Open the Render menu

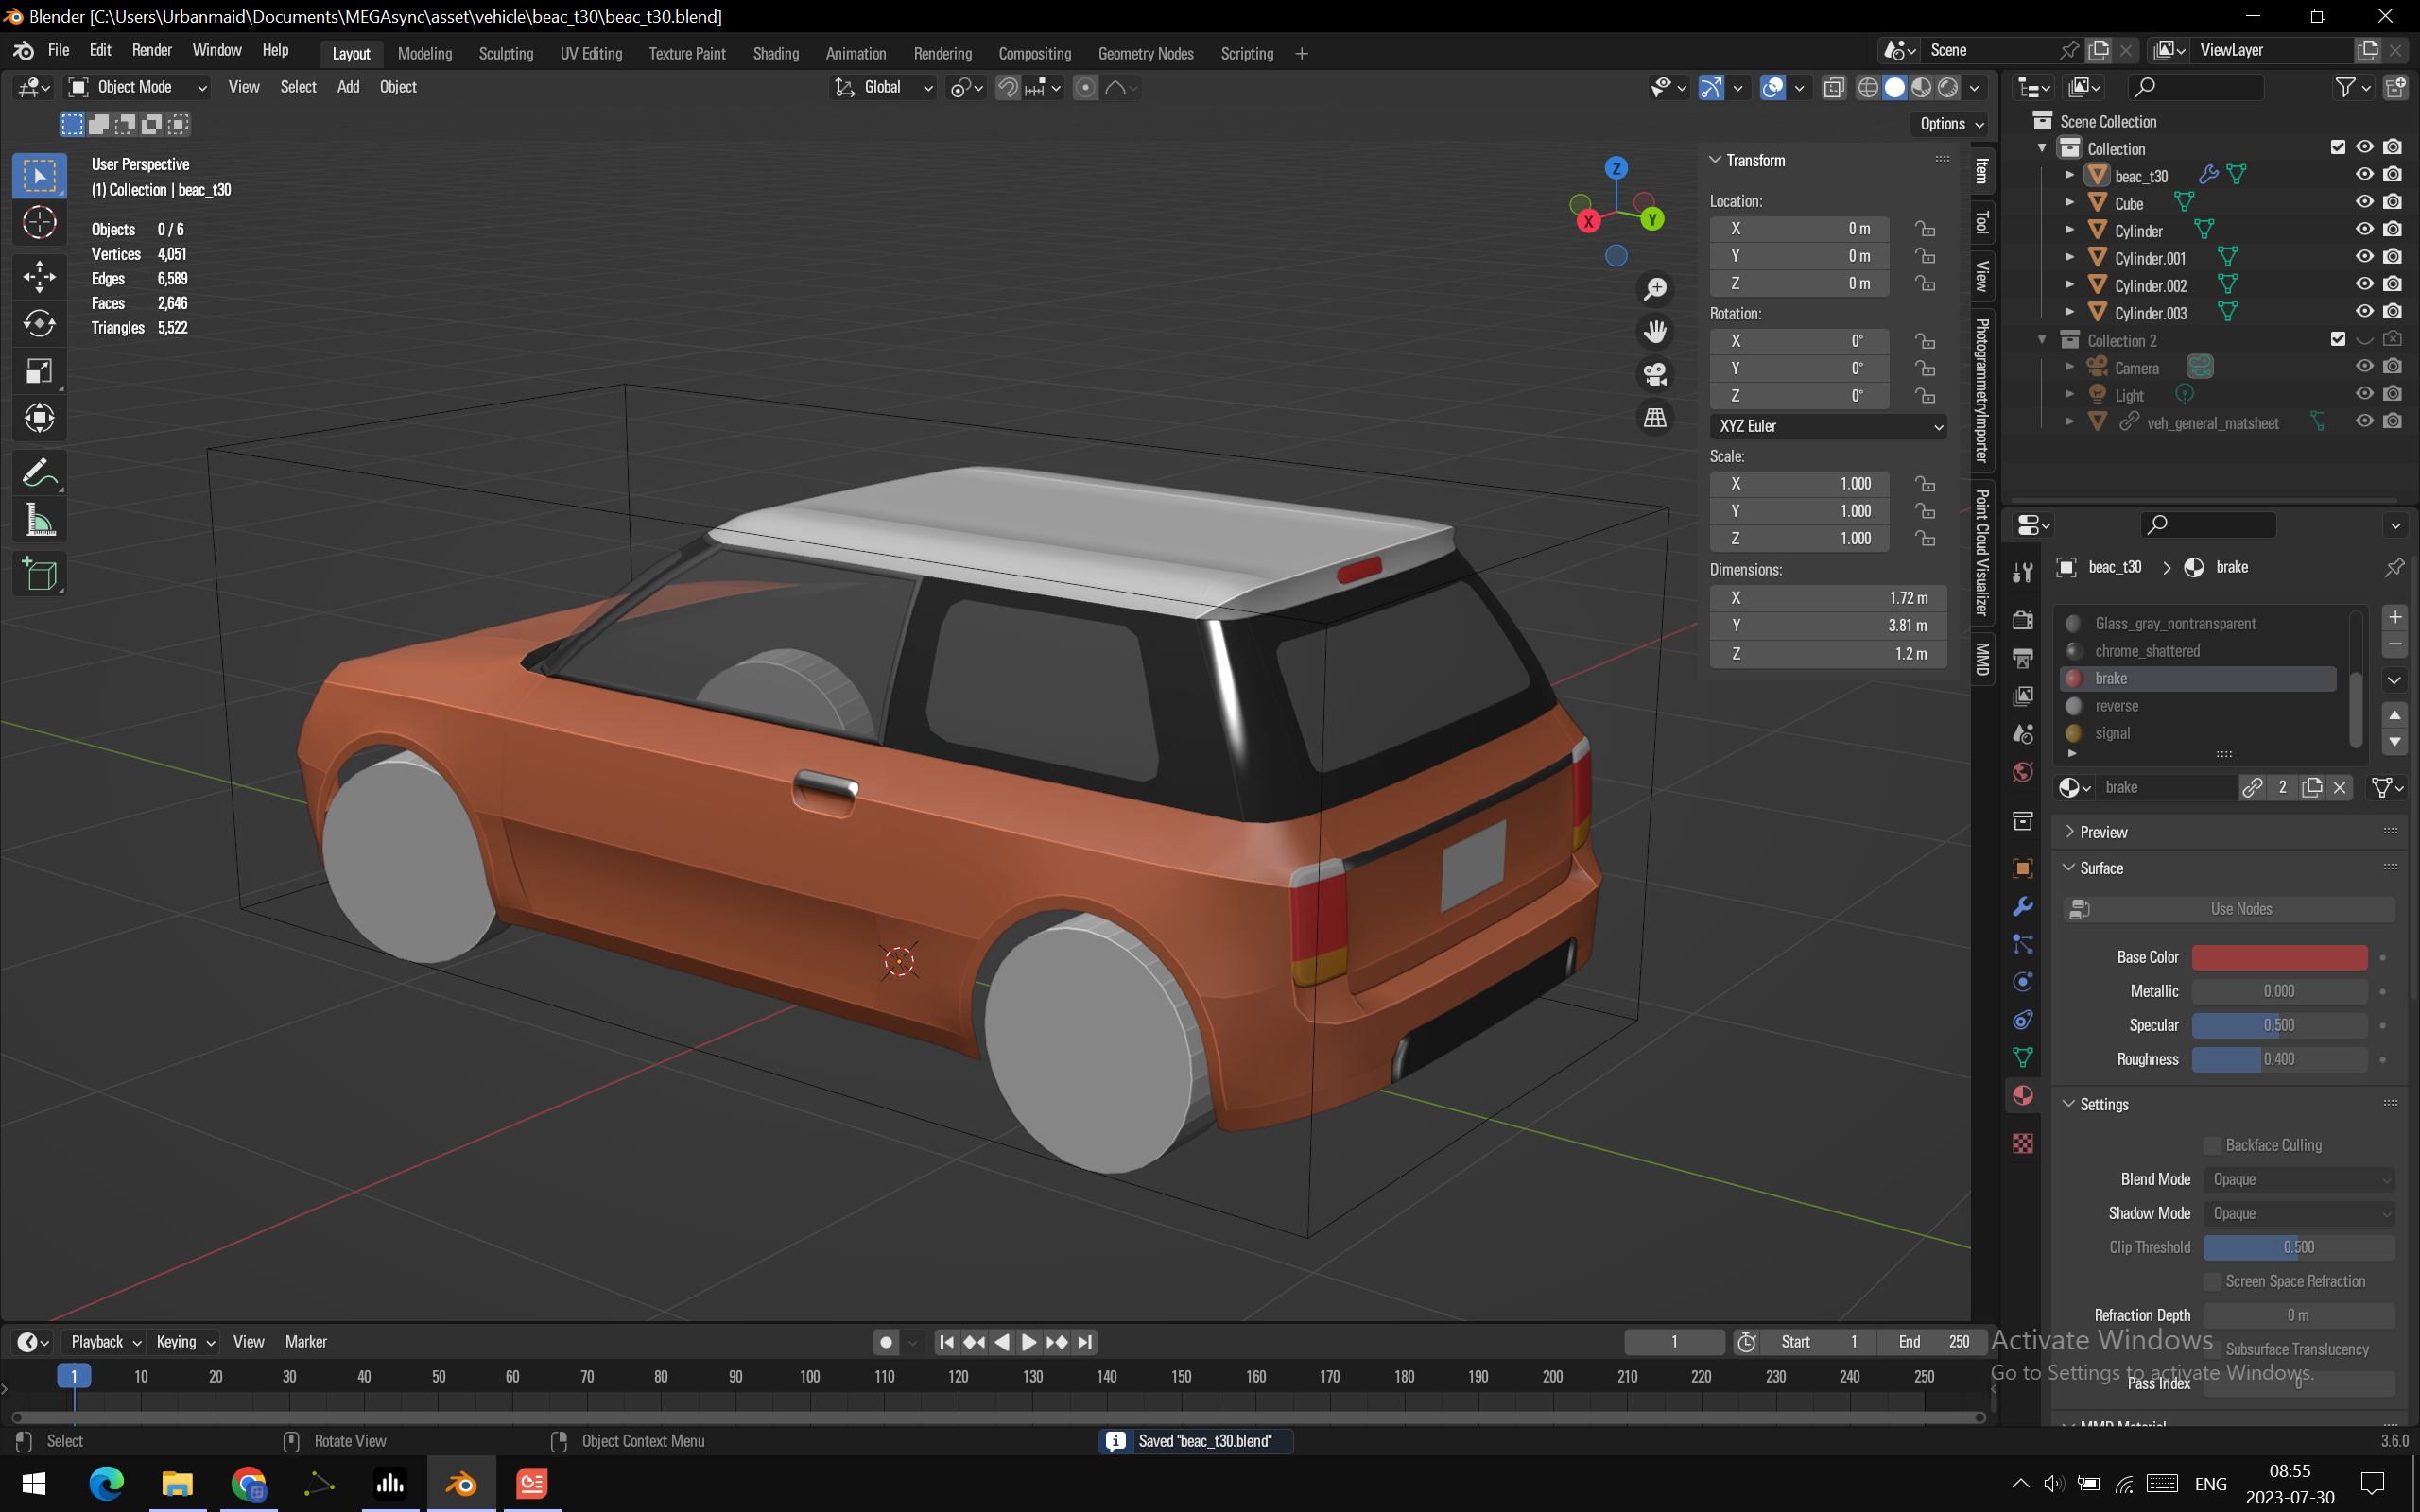pyautogui.click(x=151, y=50)
